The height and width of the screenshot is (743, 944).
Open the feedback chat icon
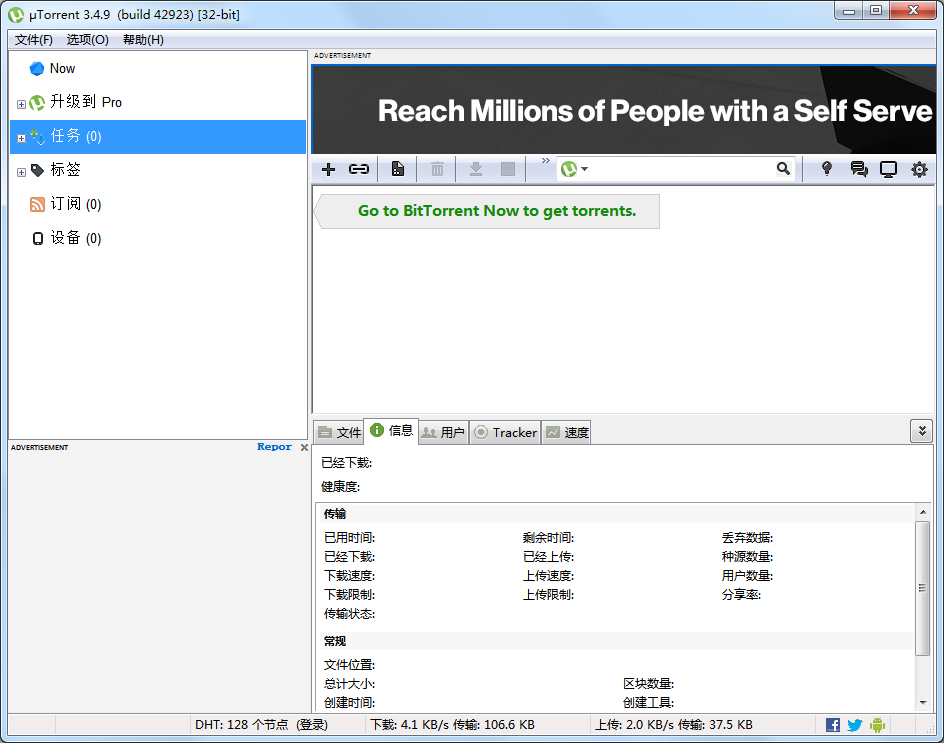click(x=858, y=169)
